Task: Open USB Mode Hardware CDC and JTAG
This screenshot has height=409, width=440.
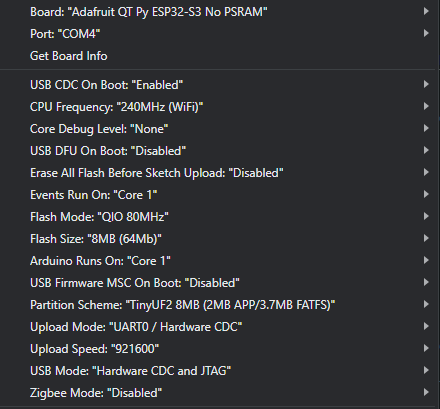Action: point(218,371)
